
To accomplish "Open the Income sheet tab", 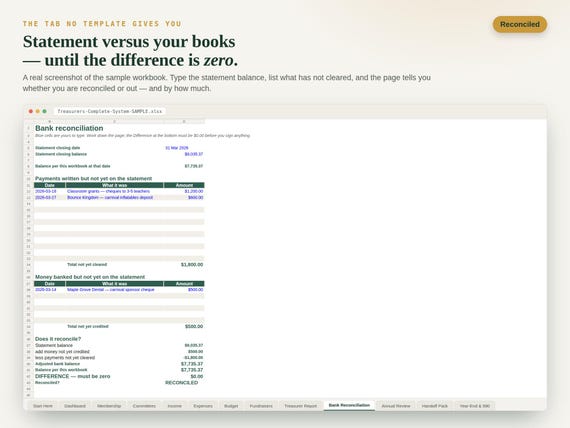I will (174, 406).
